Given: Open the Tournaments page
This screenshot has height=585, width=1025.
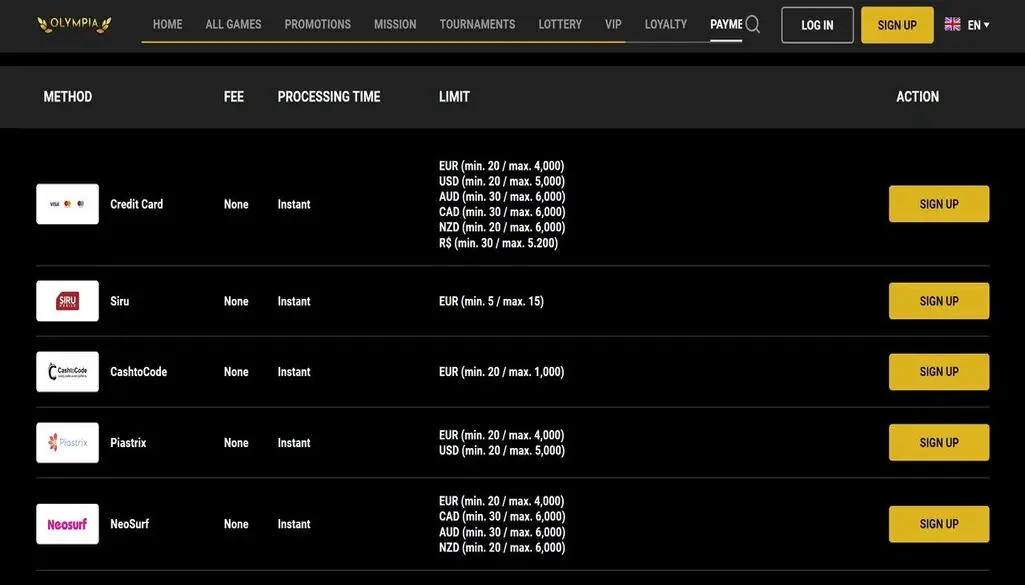Looking at the screenshot, I should click(x=477, y=24).
